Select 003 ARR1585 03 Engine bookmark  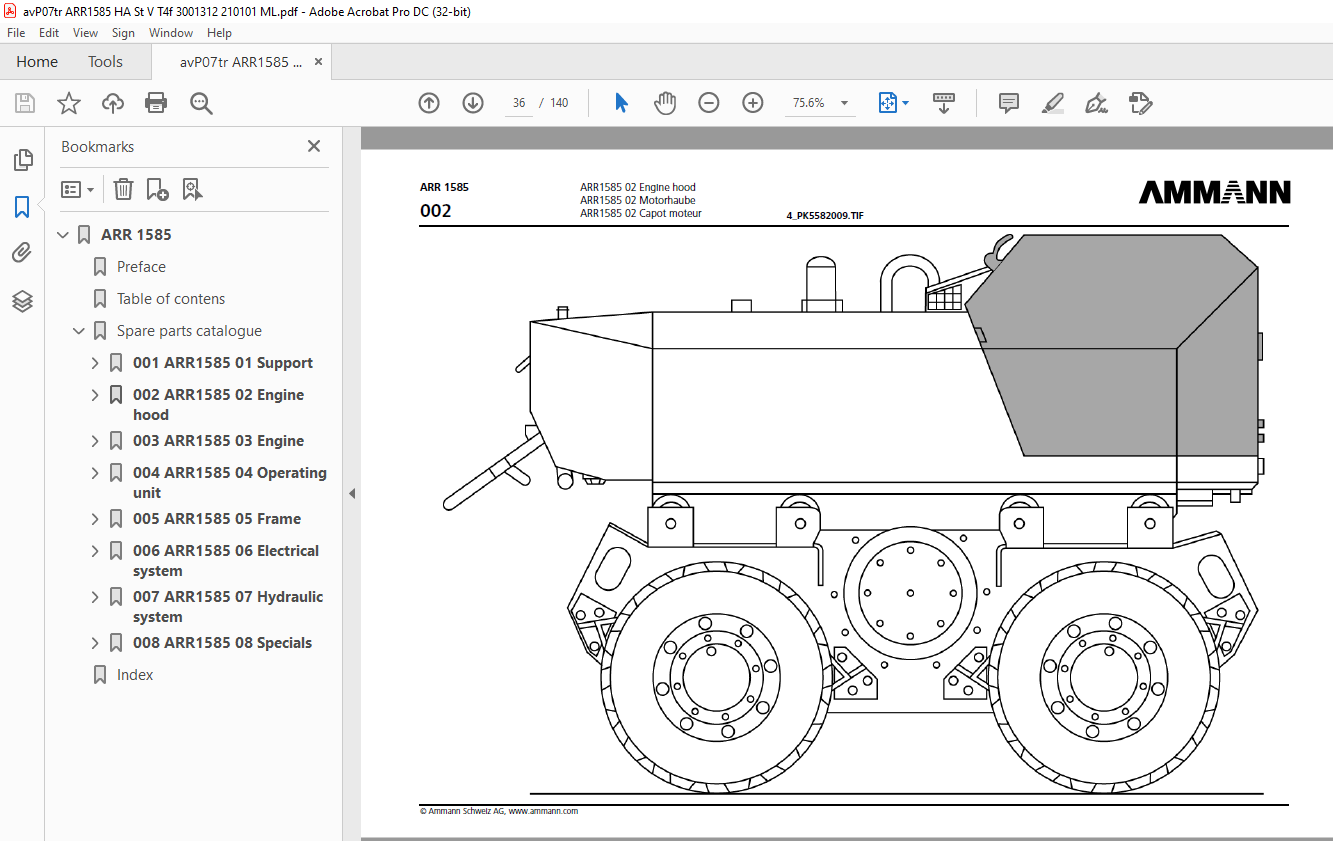(x=218, y=441)
